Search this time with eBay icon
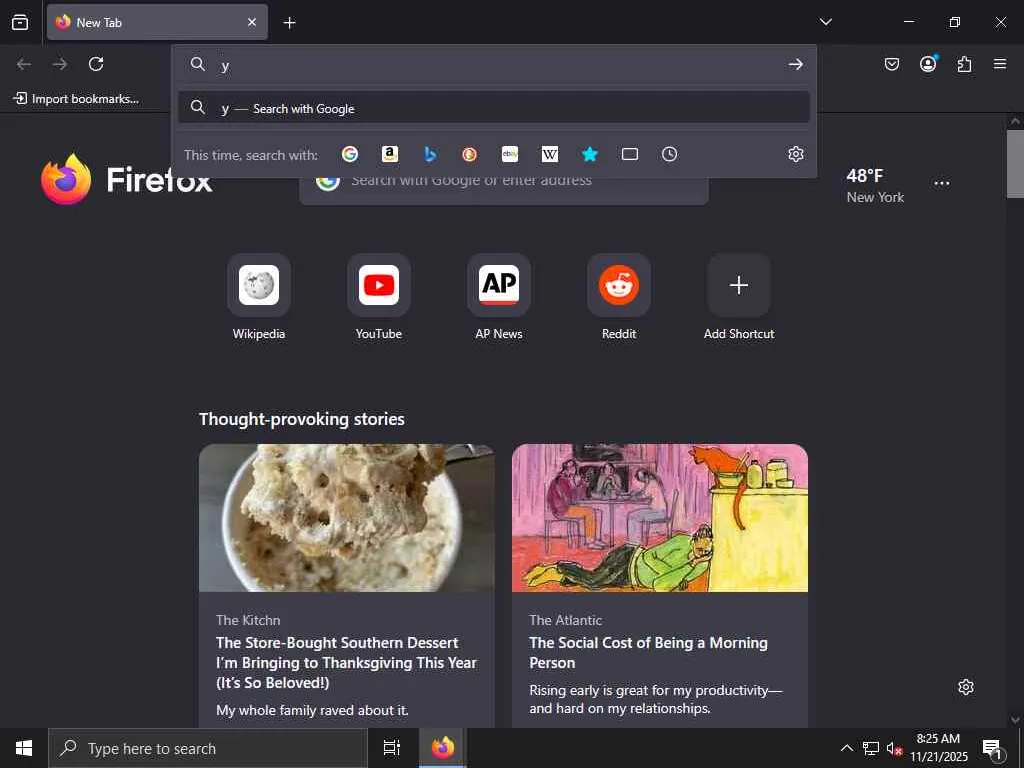Viewport: 1024px width, 768px height. pyautogui.click(x=510, y=154)
